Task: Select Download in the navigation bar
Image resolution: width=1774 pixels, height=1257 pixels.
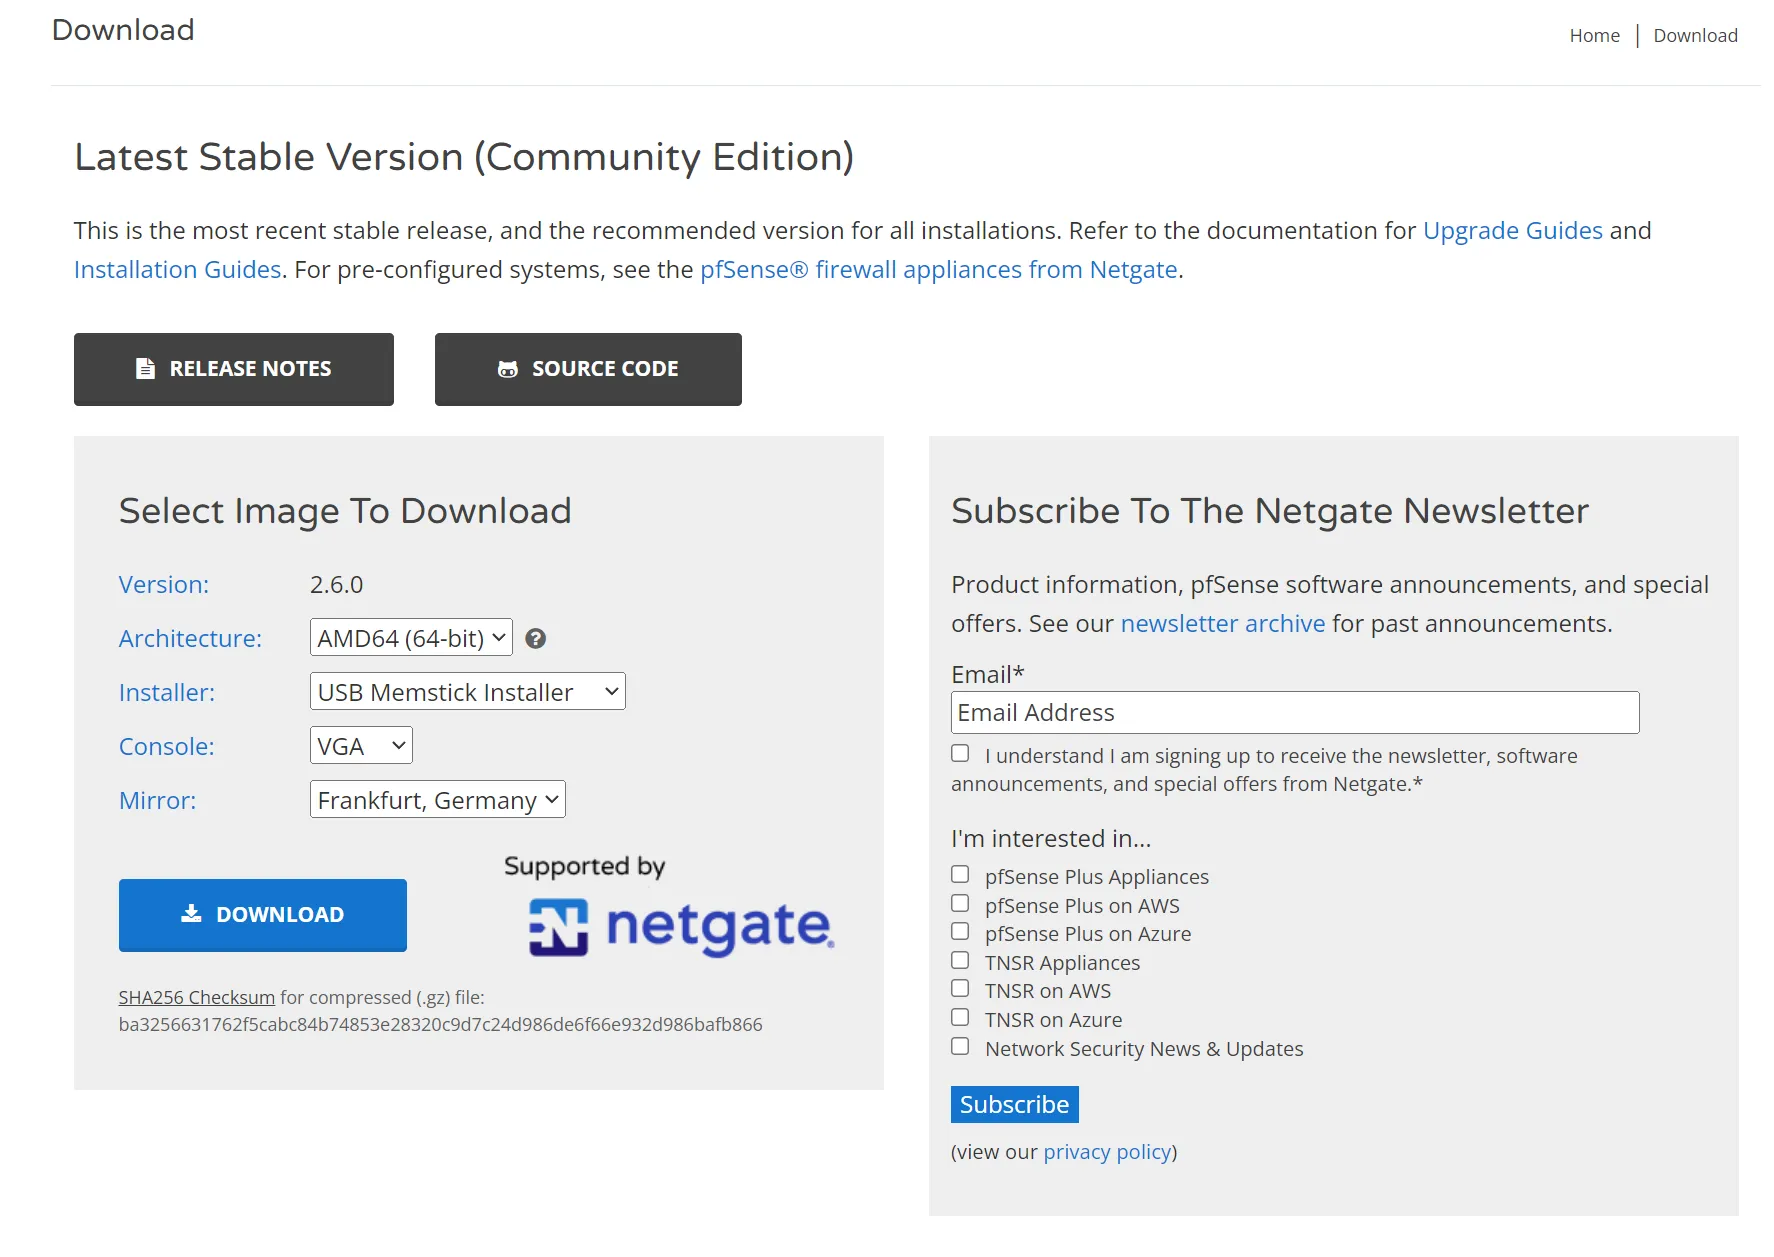Action: pos(1695,35)
